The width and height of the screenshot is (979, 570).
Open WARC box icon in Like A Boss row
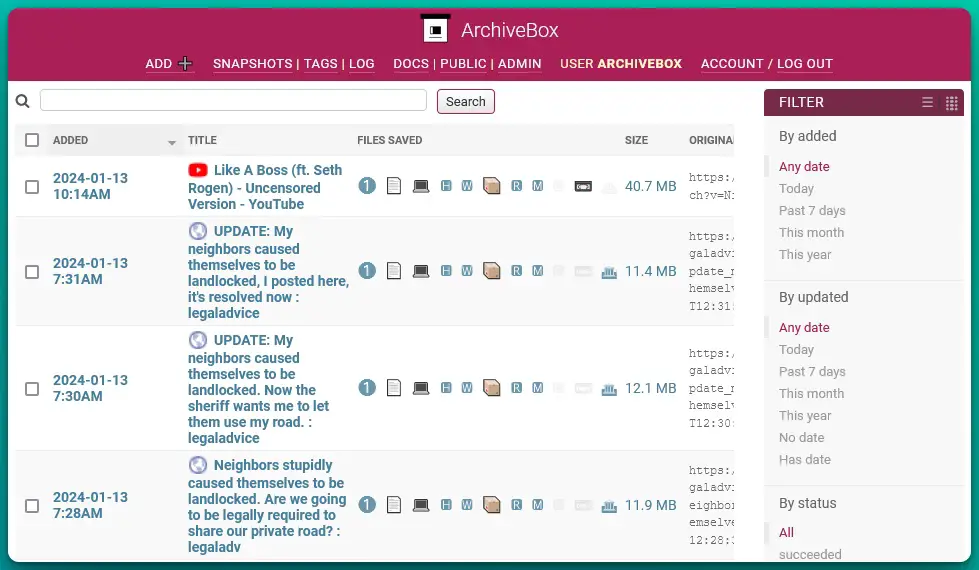[x=491, y=185]
